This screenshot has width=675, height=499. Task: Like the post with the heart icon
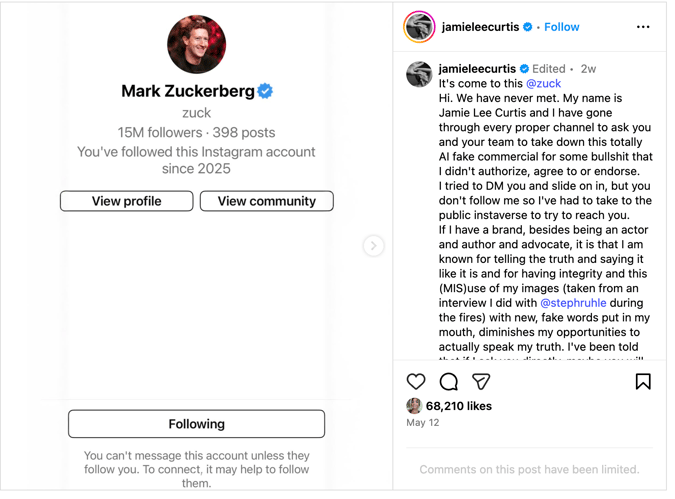coord(416,381)
